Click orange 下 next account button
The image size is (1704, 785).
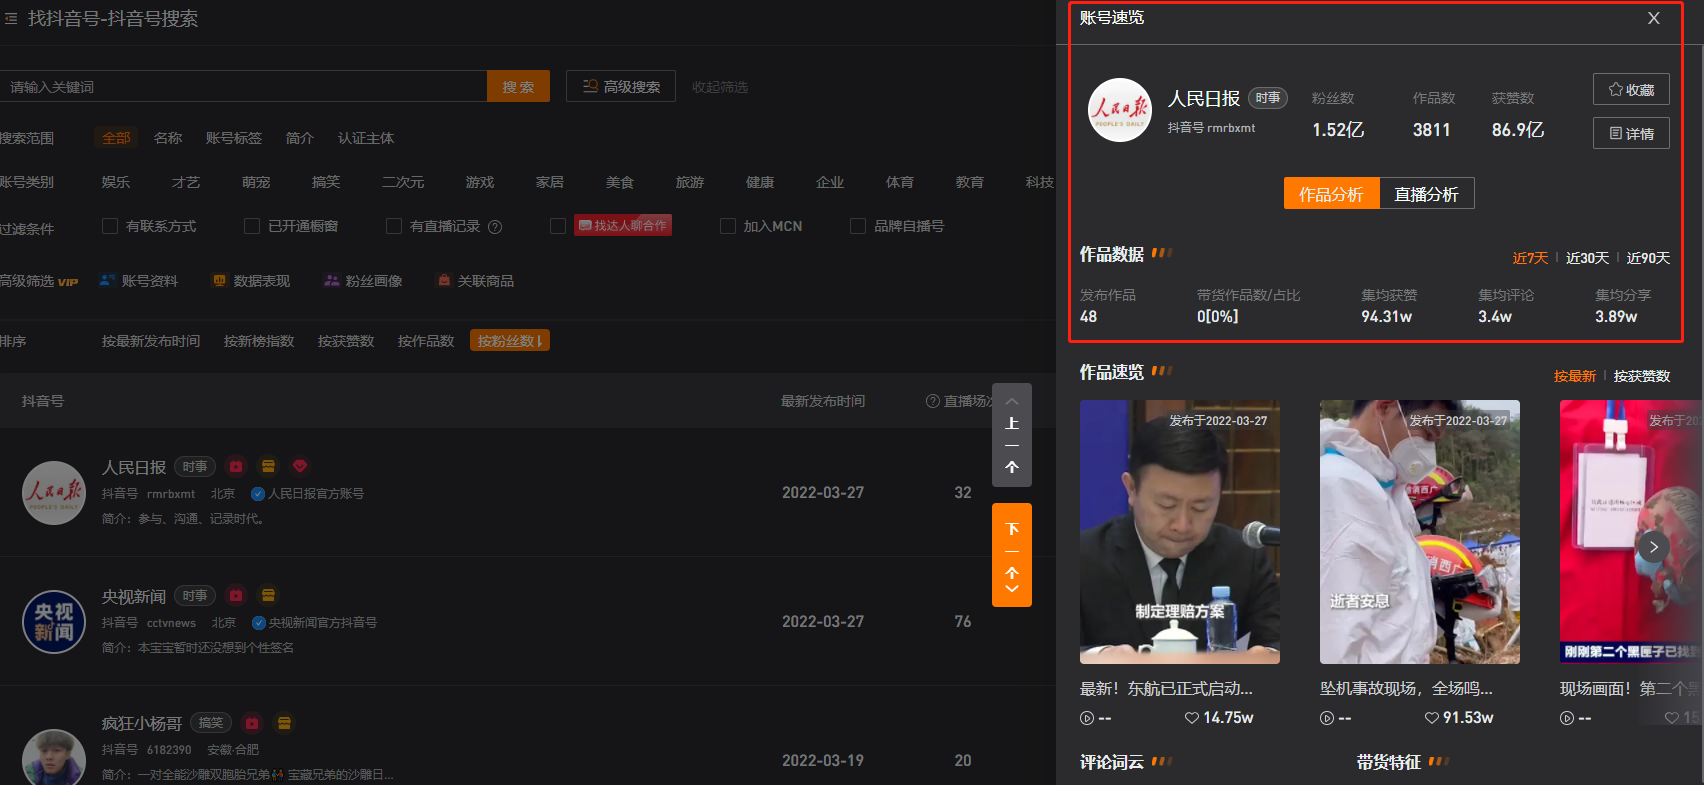1012,555
